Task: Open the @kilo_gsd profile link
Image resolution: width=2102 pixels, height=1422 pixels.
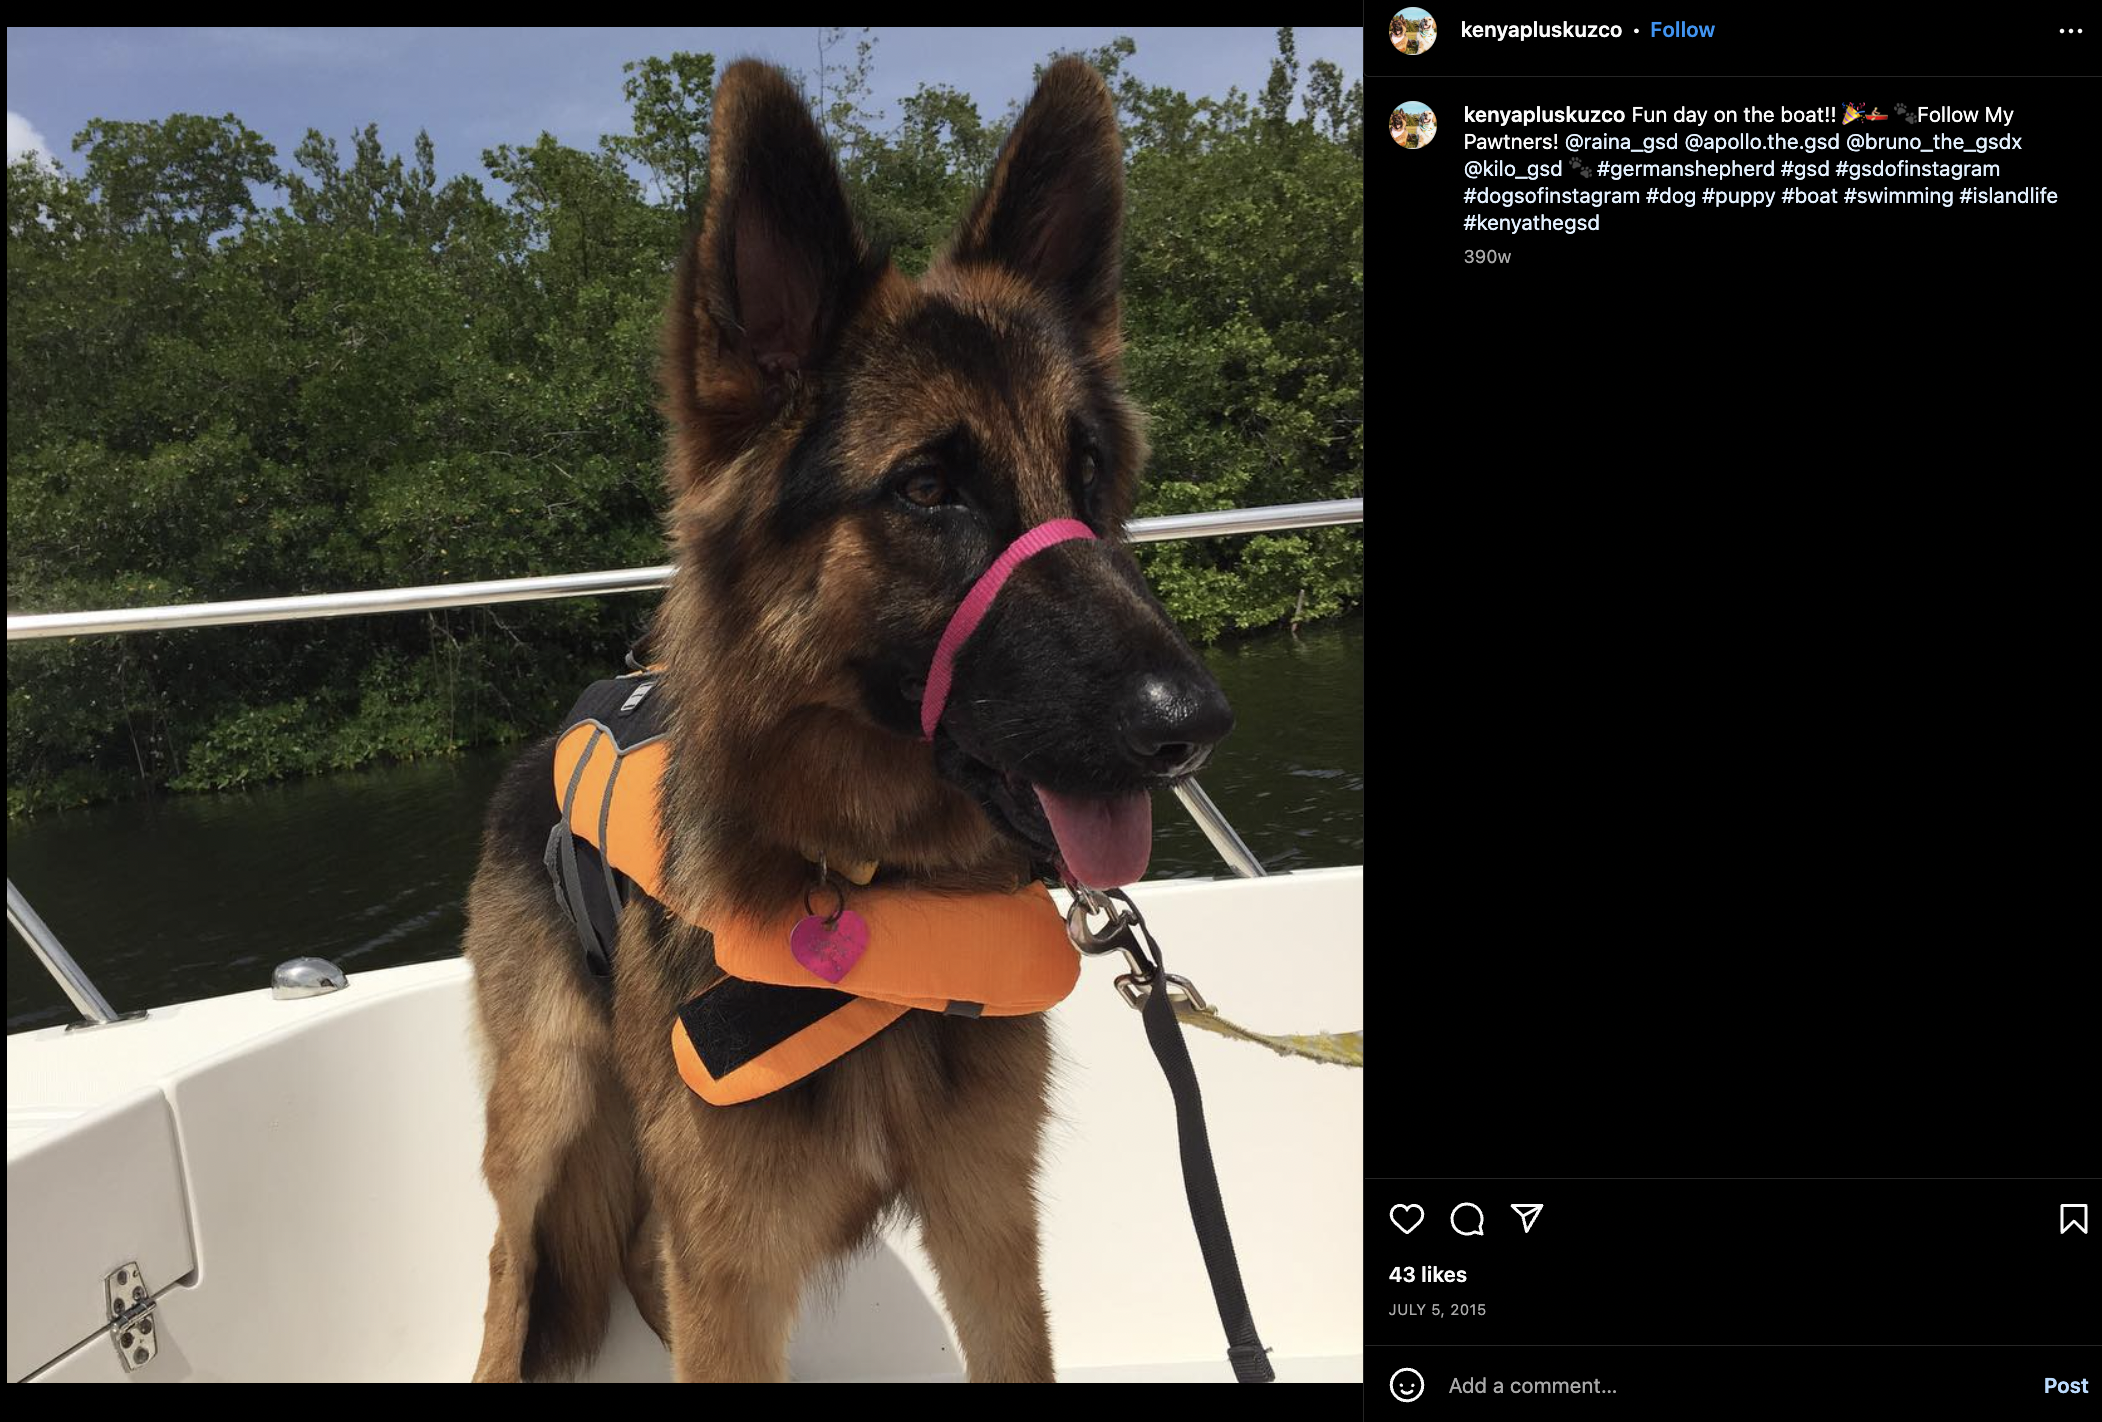Action: click(x=1512, y=169)
